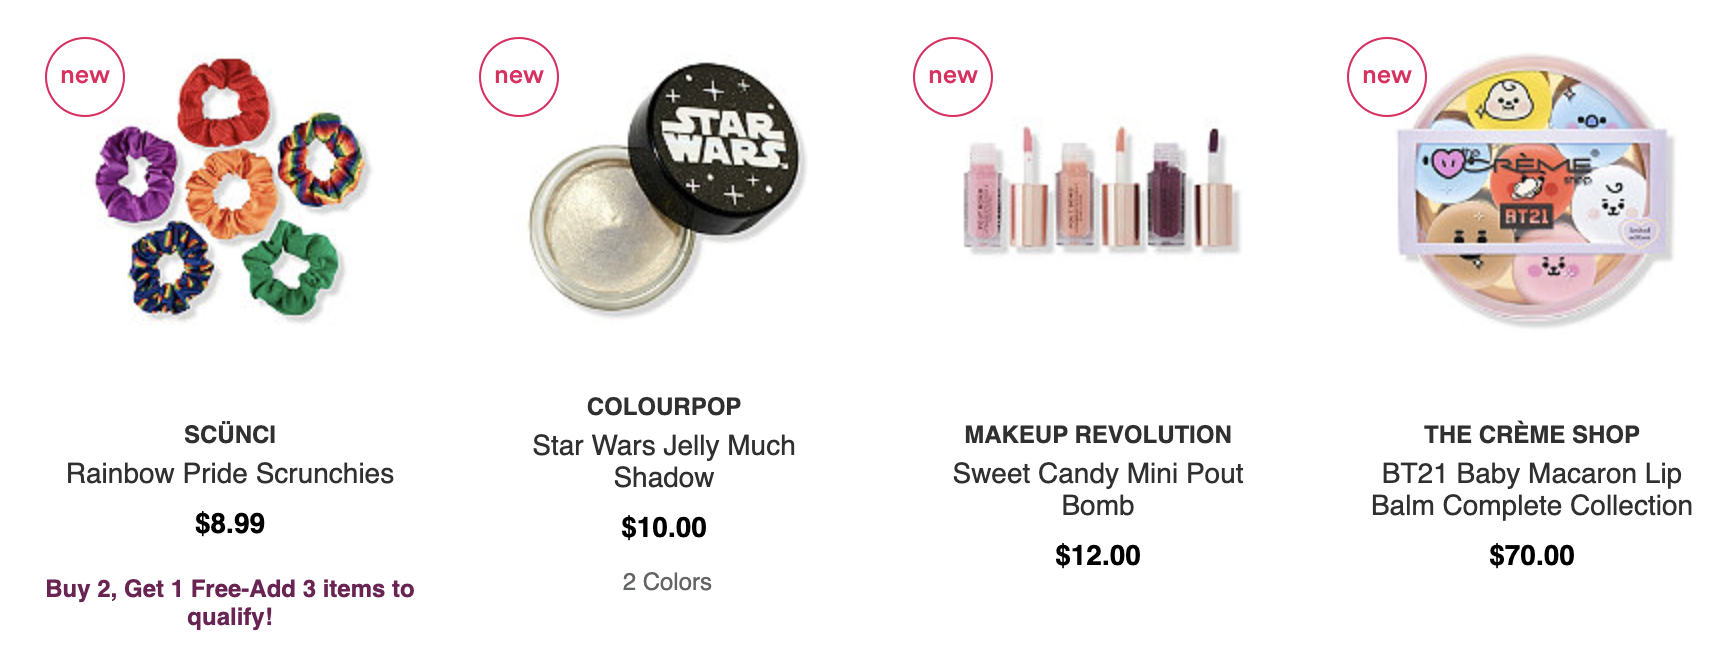Viewport: 1726px width, 664px height.
Task: Open the Star Wars Jelly Much Shadow title
Action: 664,461
